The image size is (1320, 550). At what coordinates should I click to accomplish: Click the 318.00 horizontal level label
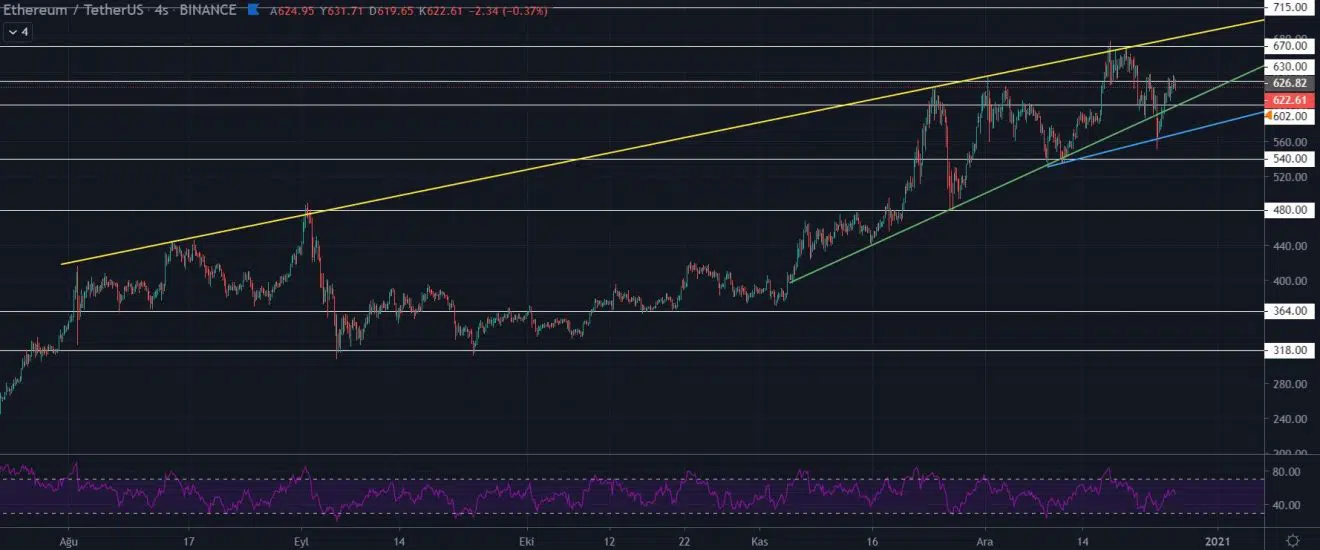tap(1290, 350)
